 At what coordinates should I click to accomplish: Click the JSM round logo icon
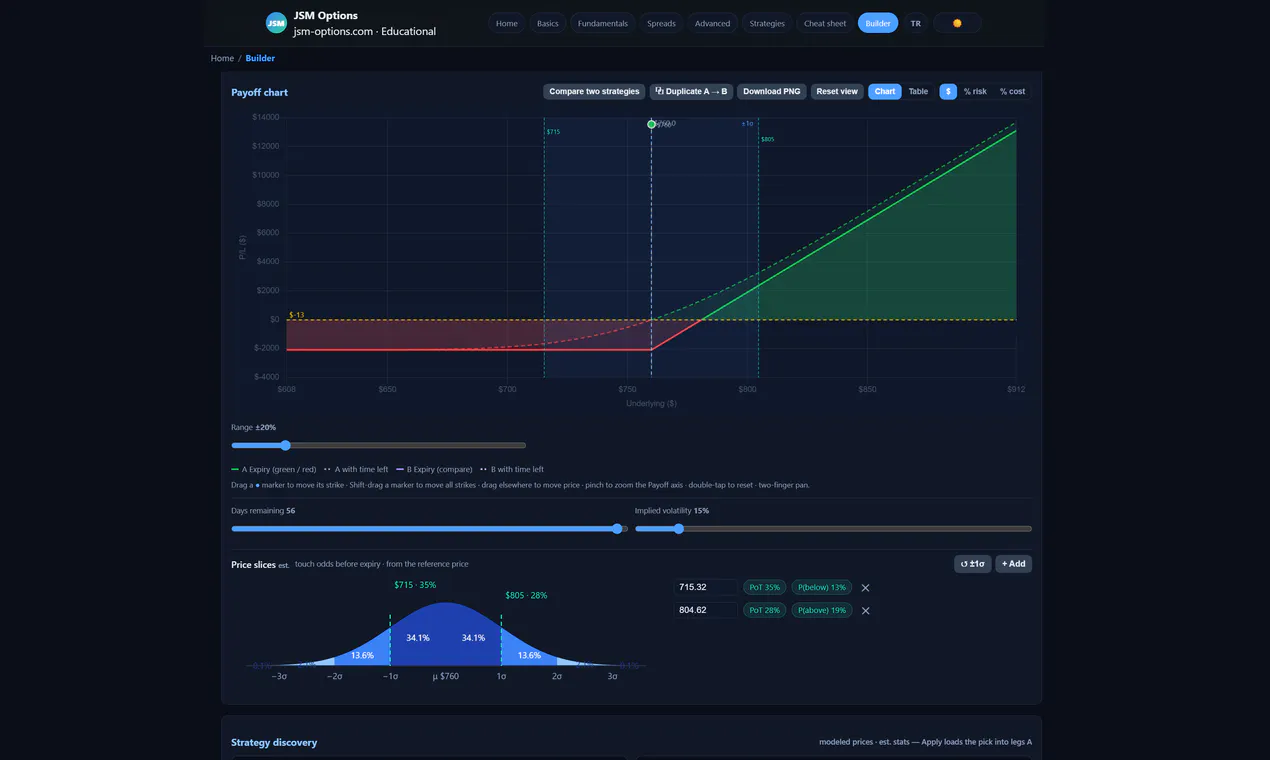(276, 23)
